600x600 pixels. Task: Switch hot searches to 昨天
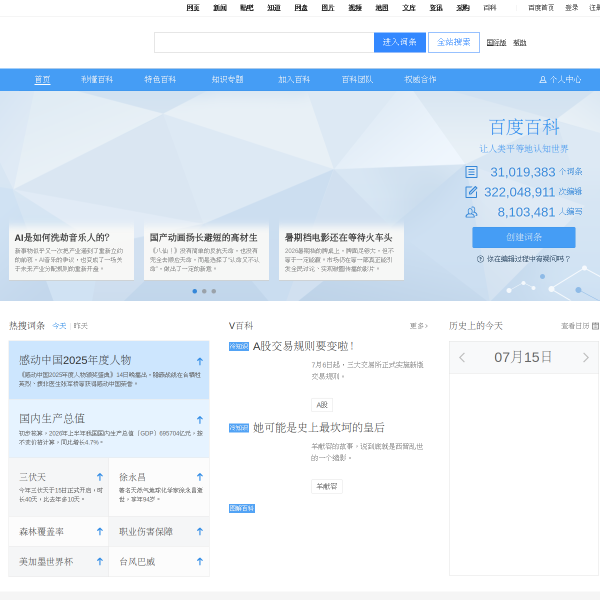(81, 326)
